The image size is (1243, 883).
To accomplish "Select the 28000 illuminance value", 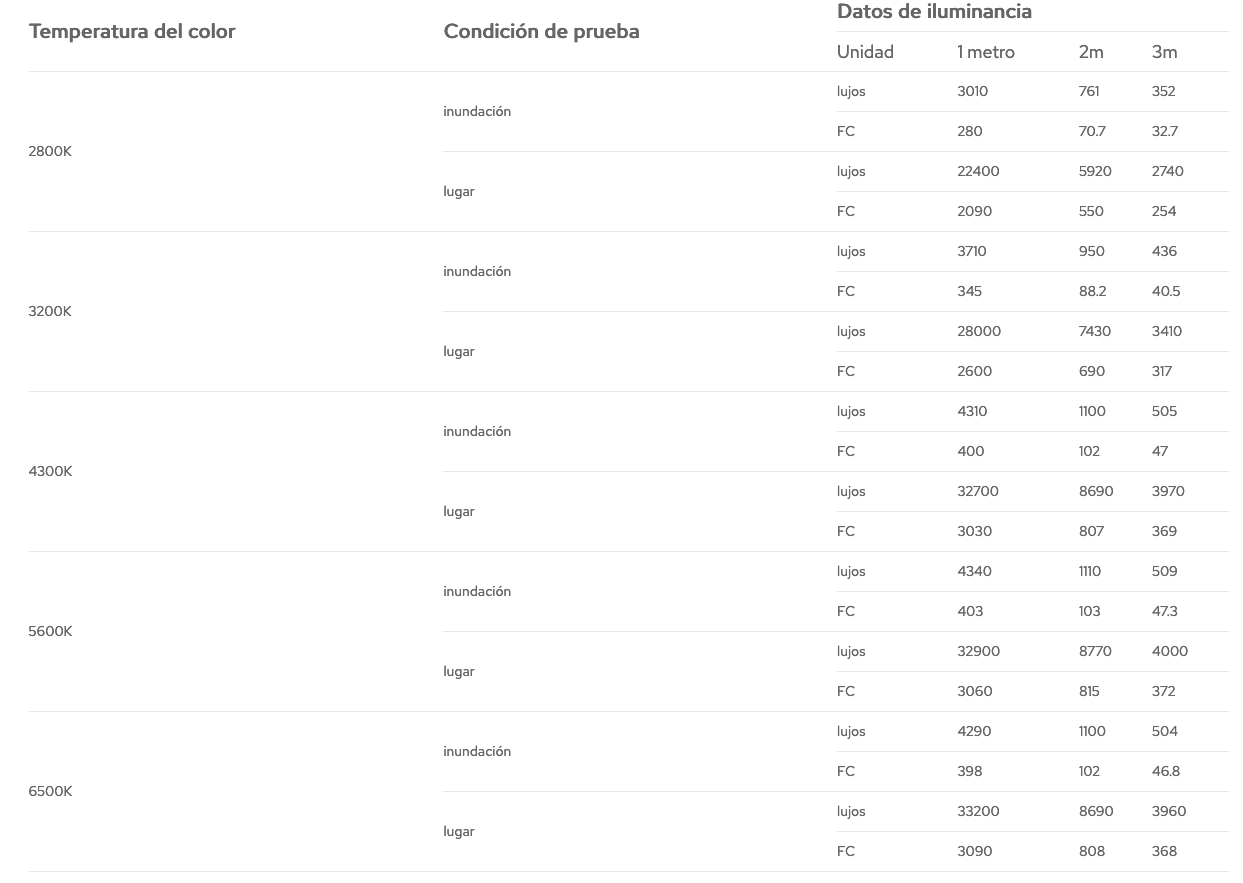I will coord(978,331).
